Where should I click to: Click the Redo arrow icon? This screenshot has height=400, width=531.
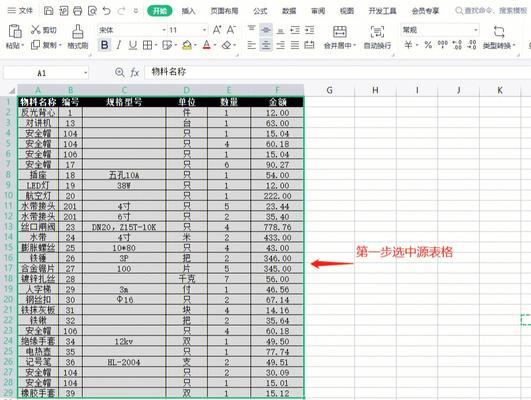tap(121, 11)
